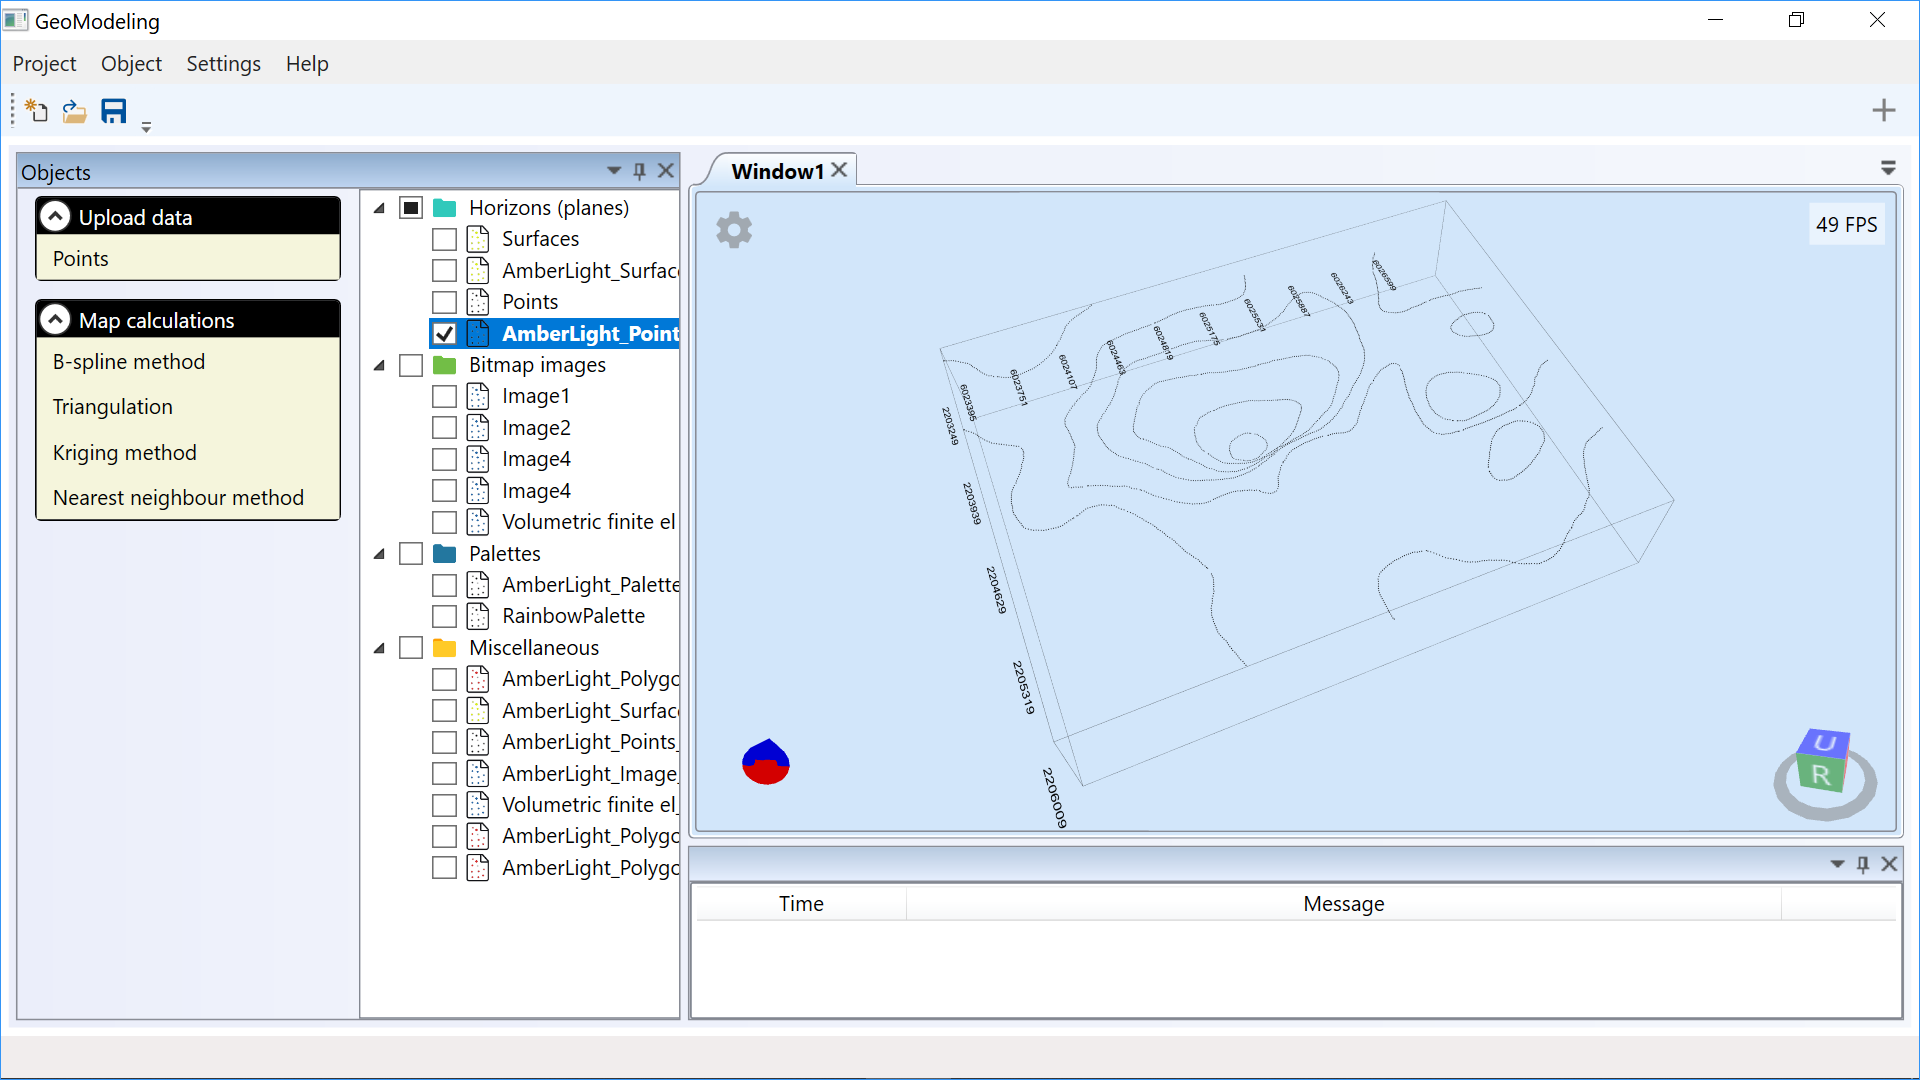Toggle the Horizons (planes) folder checkbox

click(x=411, y=208)
